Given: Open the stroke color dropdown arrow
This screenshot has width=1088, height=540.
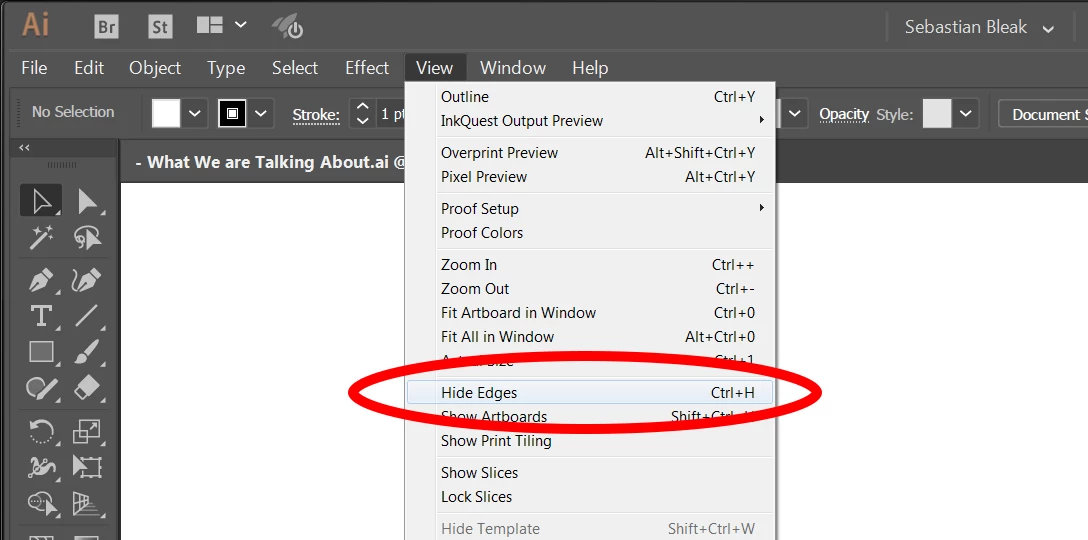Looking at the screenshot, I should 261,114.
